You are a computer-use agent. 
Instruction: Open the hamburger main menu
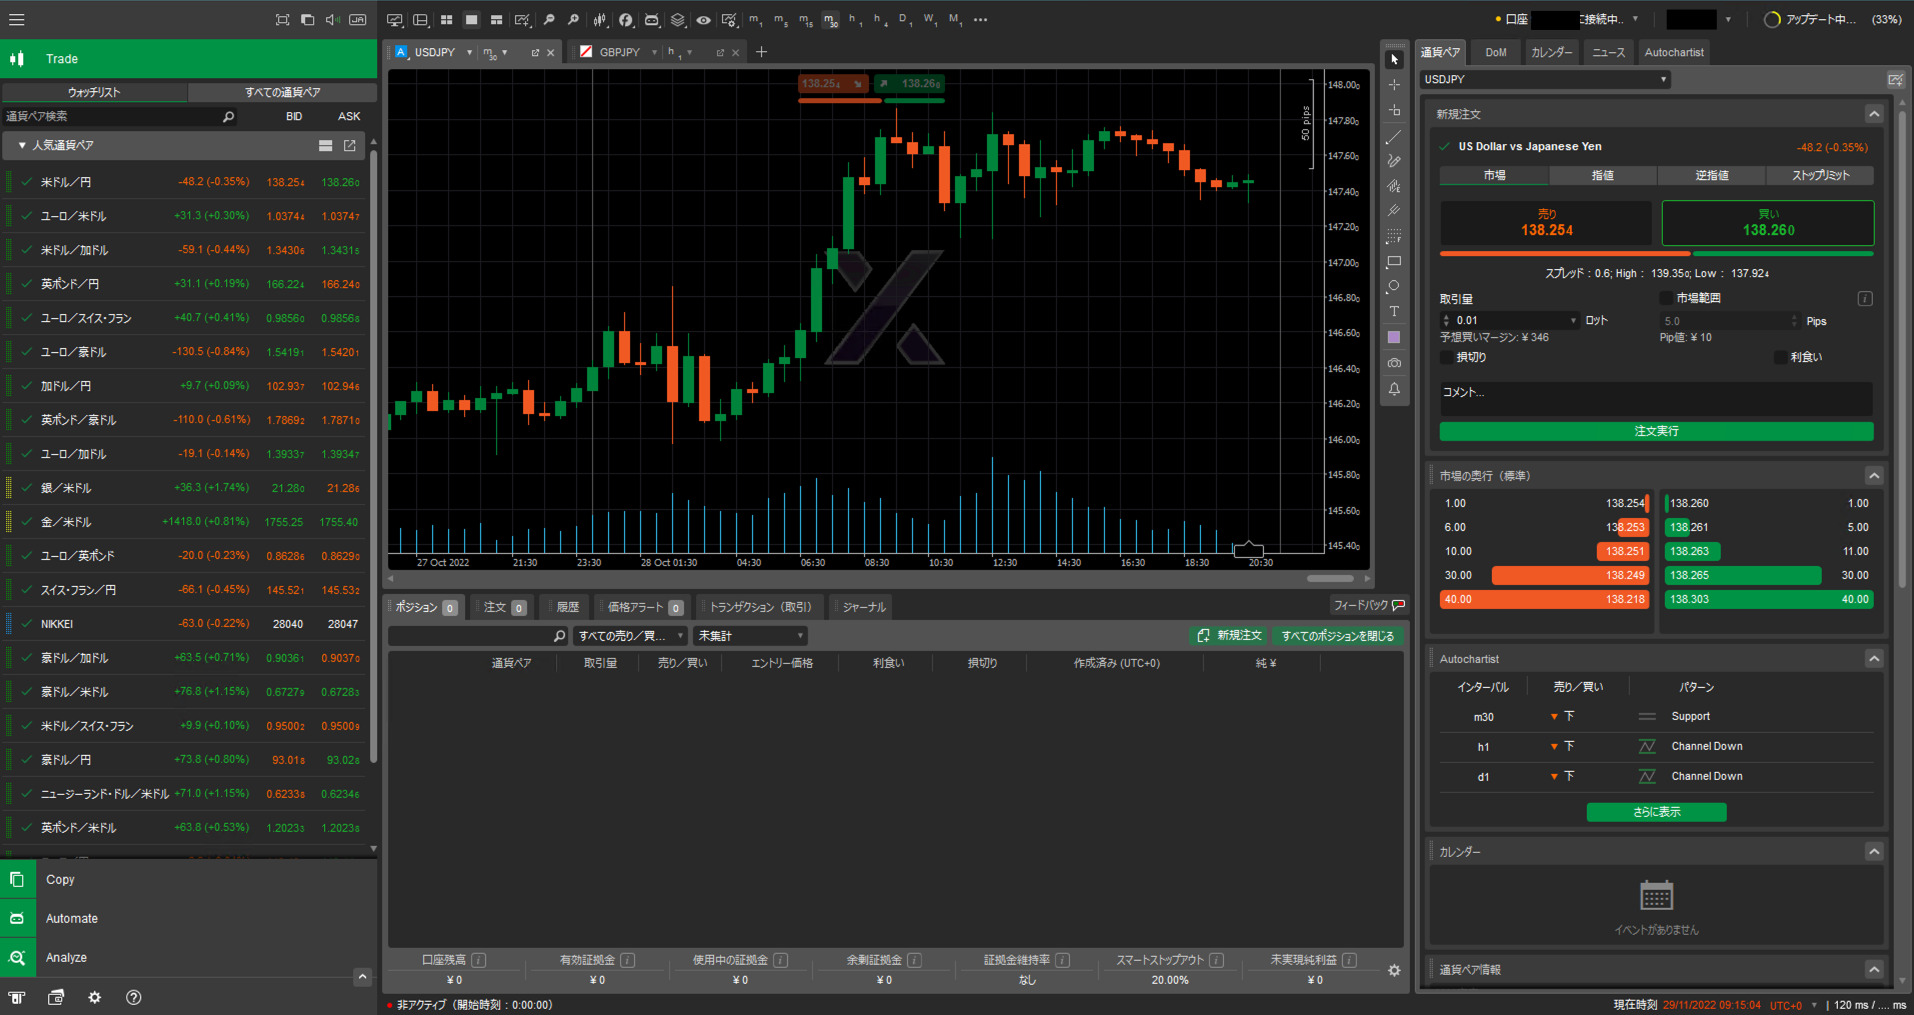17,20
